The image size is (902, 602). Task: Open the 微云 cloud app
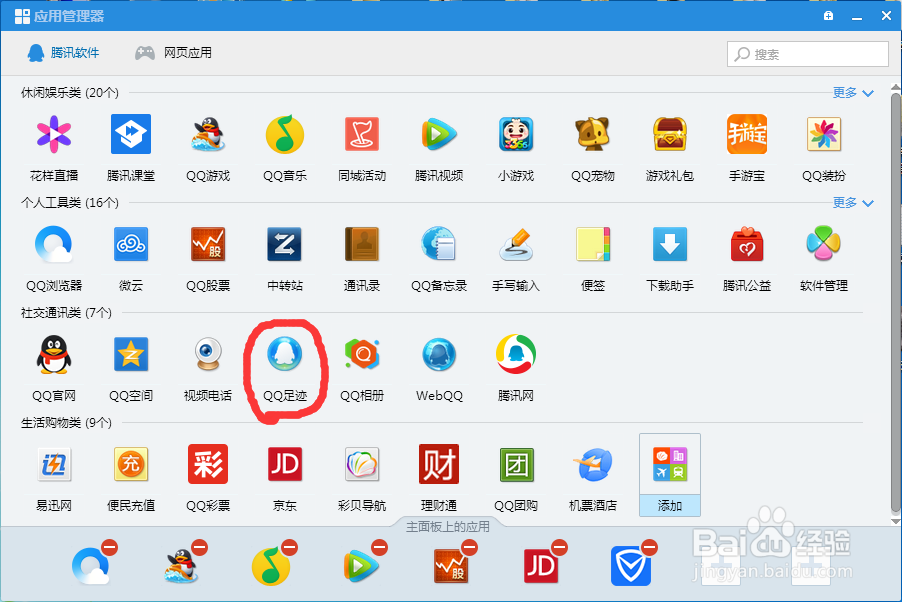click(130, 244)
